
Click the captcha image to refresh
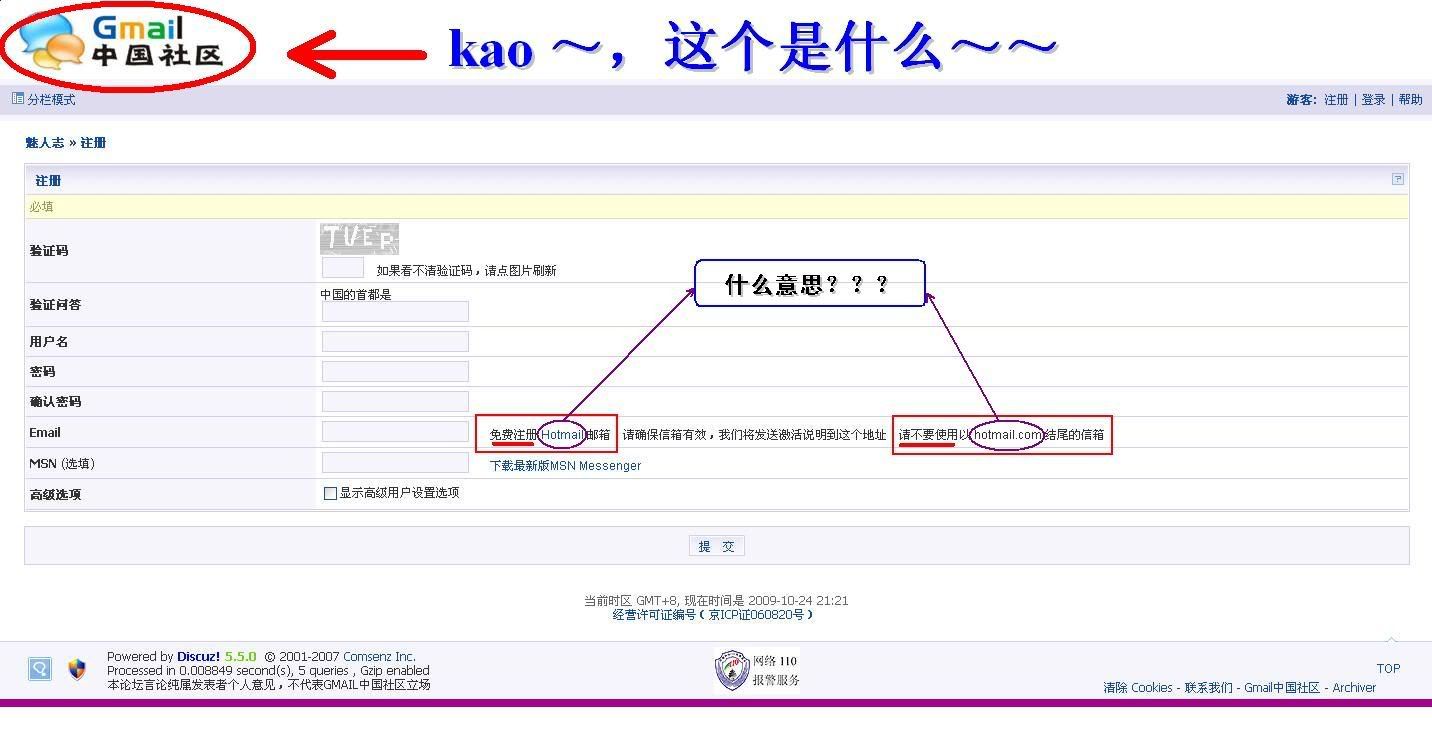pyautogui.click(x=359, y=239)
